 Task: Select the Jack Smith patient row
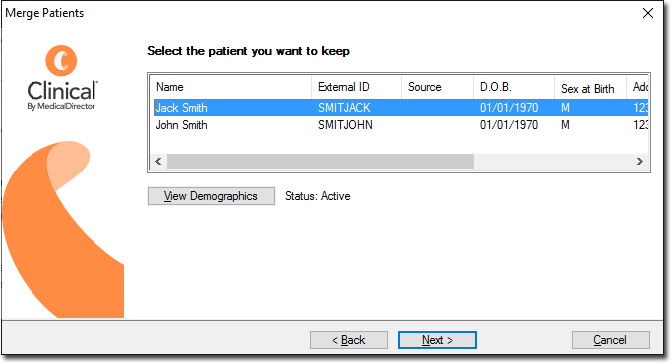(x=401, y=107)
